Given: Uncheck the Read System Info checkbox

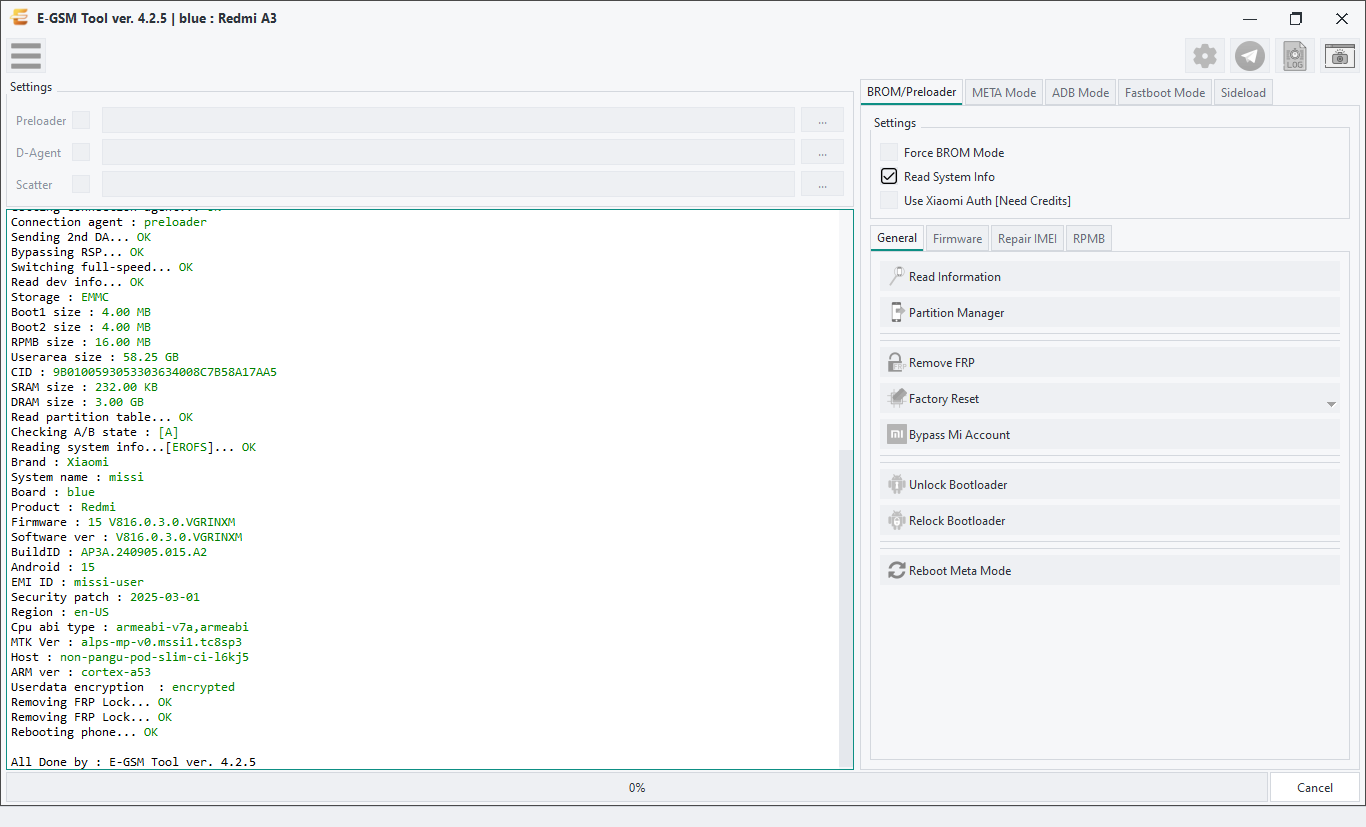Looking at the screenshot, I should pyautogui.click(x=889, y=176).
